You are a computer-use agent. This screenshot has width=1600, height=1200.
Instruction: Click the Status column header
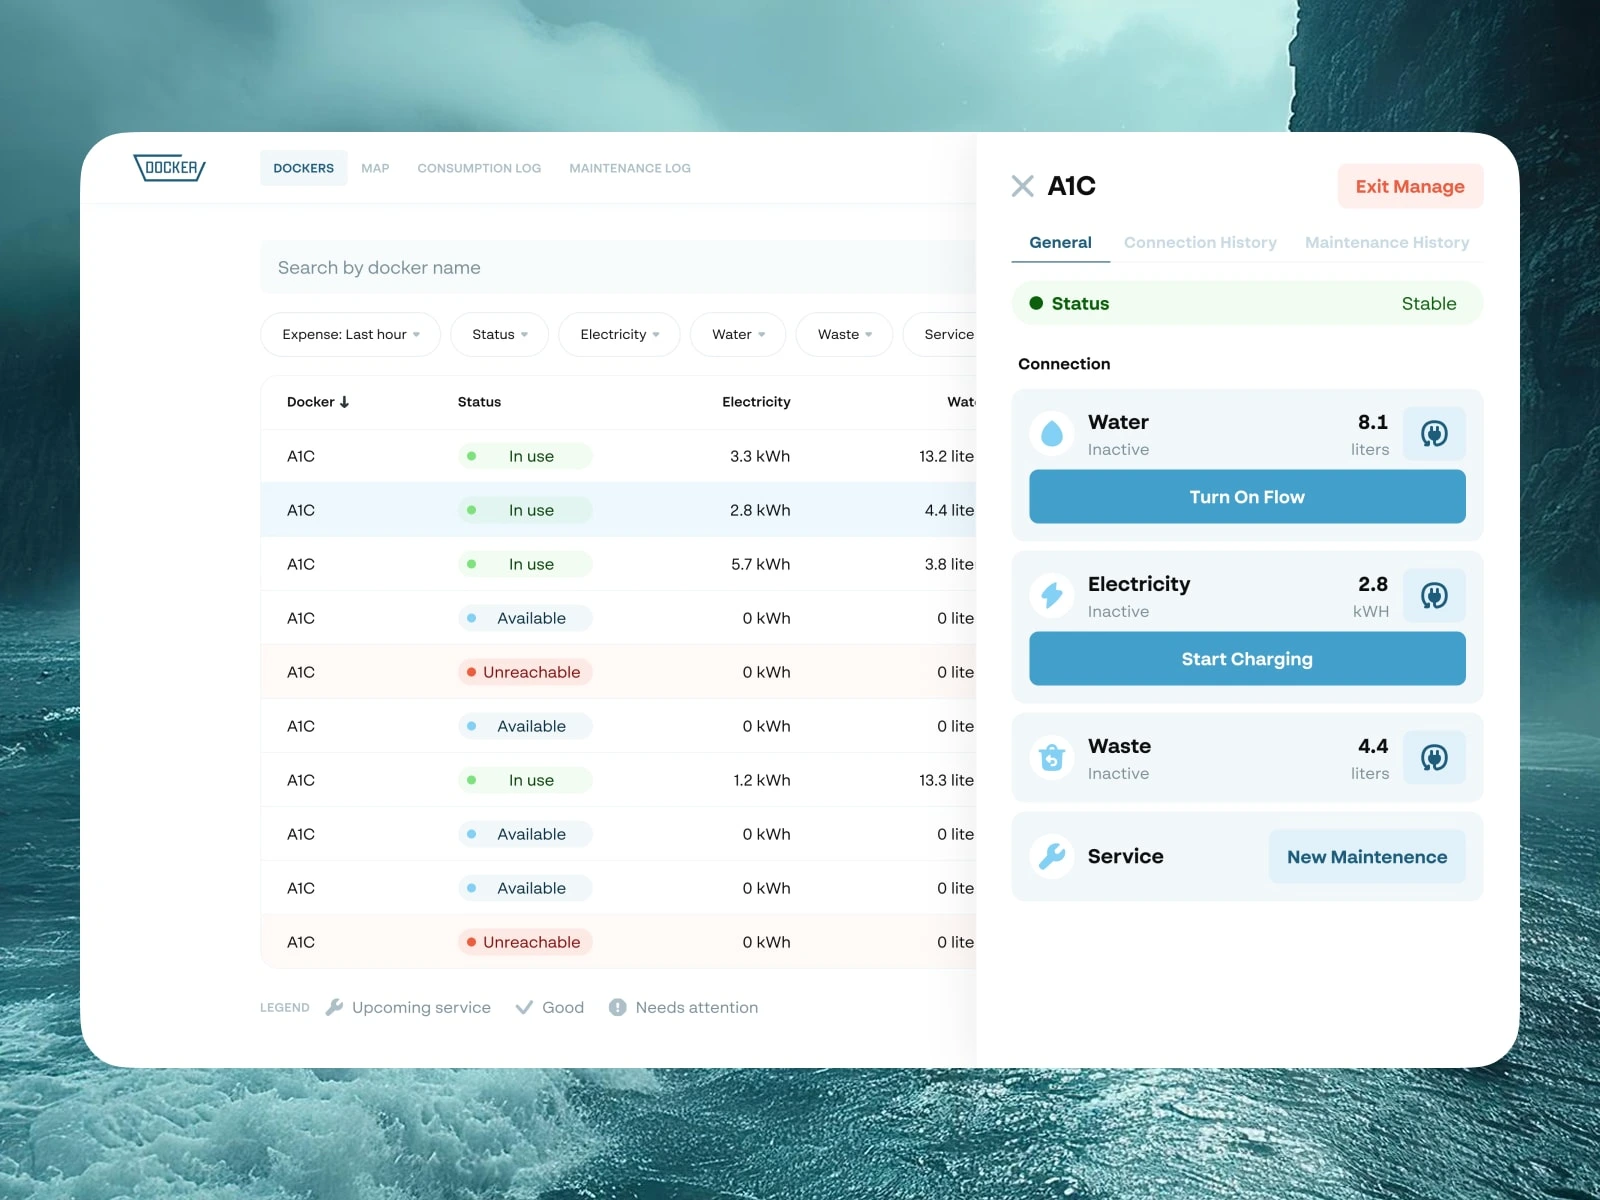coord(479,402)
